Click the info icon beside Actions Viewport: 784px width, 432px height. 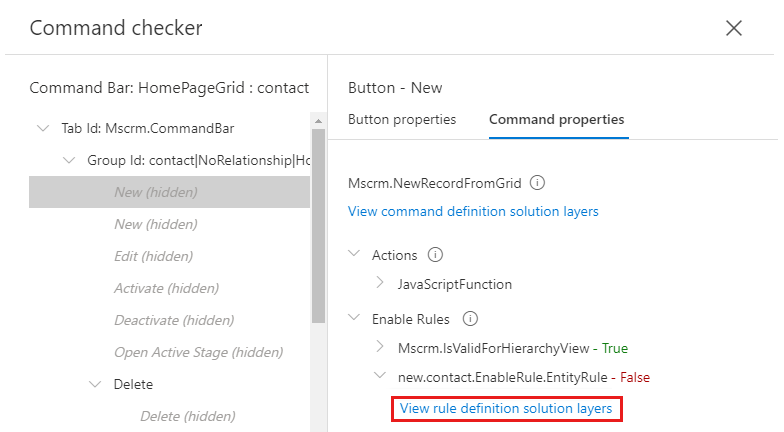(434, 255)
